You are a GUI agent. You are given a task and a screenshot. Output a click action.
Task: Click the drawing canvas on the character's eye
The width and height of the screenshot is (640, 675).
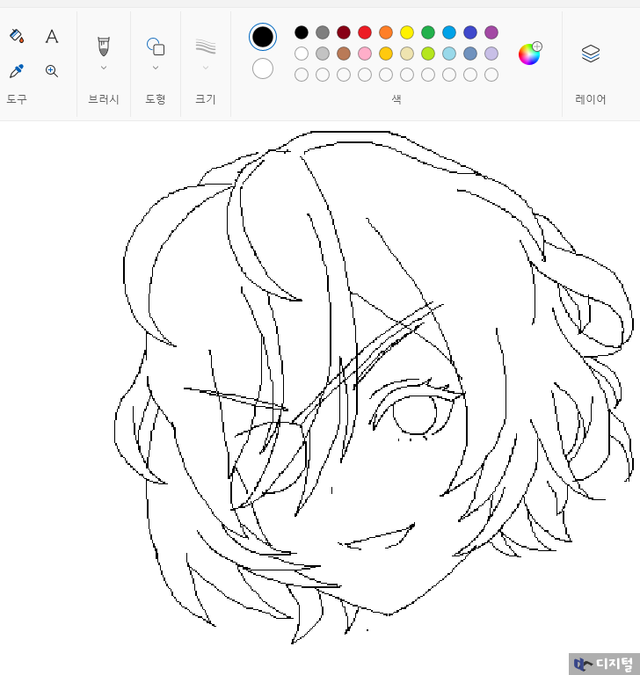point(414,415)
